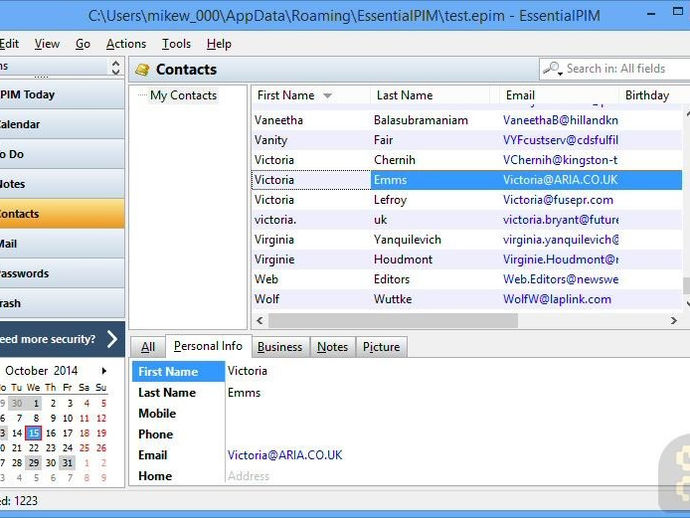
Task: Open the To Do module
Action: point(62,154)
